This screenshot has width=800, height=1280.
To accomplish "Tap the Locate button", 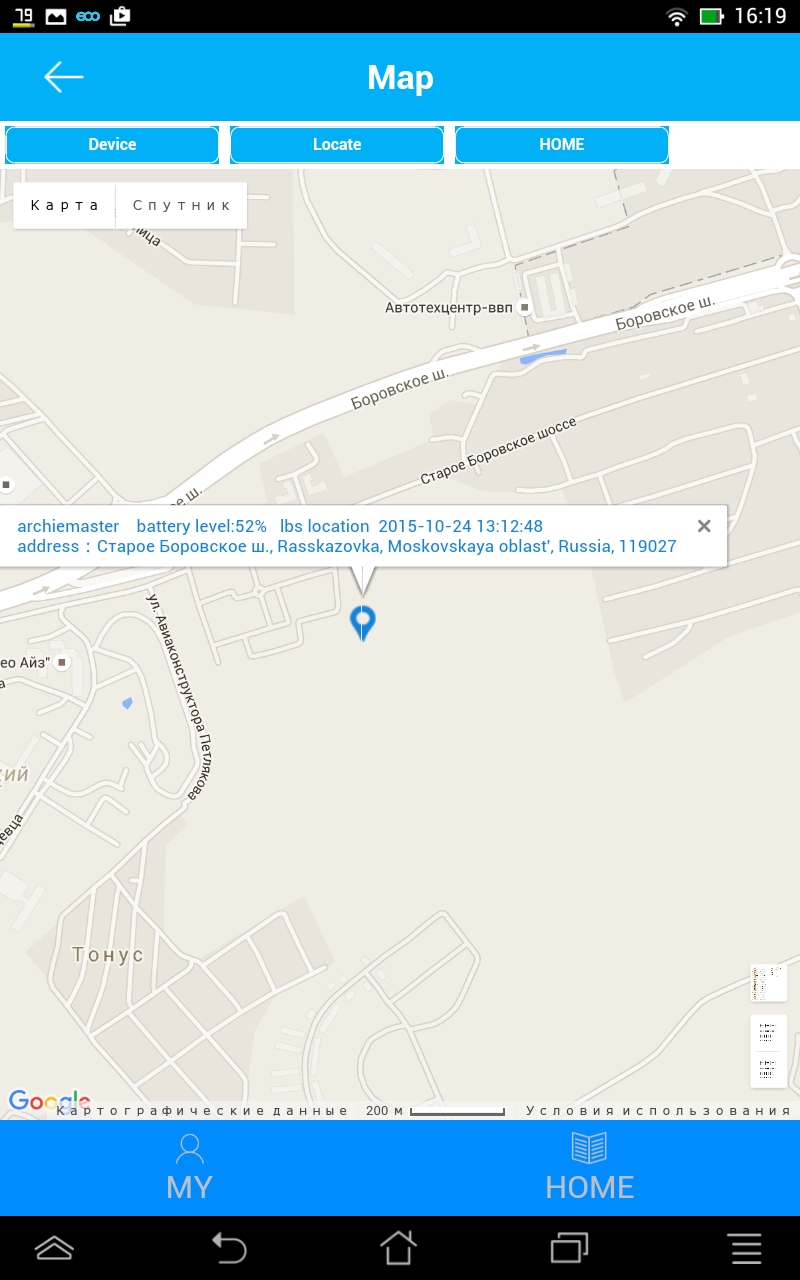I will [337, 145].
